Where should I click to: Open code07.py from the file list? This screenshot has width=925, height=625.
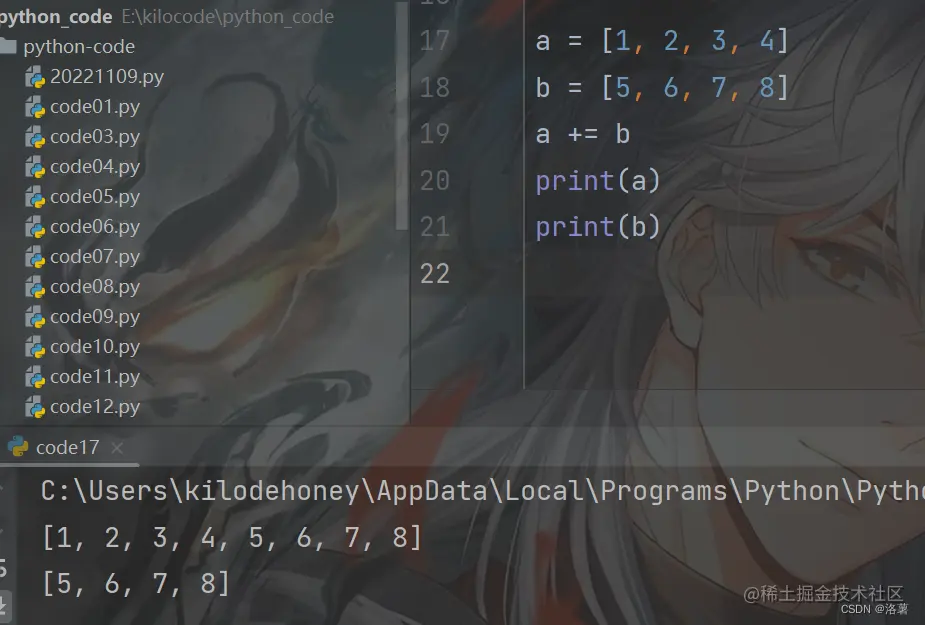[95, 257]
